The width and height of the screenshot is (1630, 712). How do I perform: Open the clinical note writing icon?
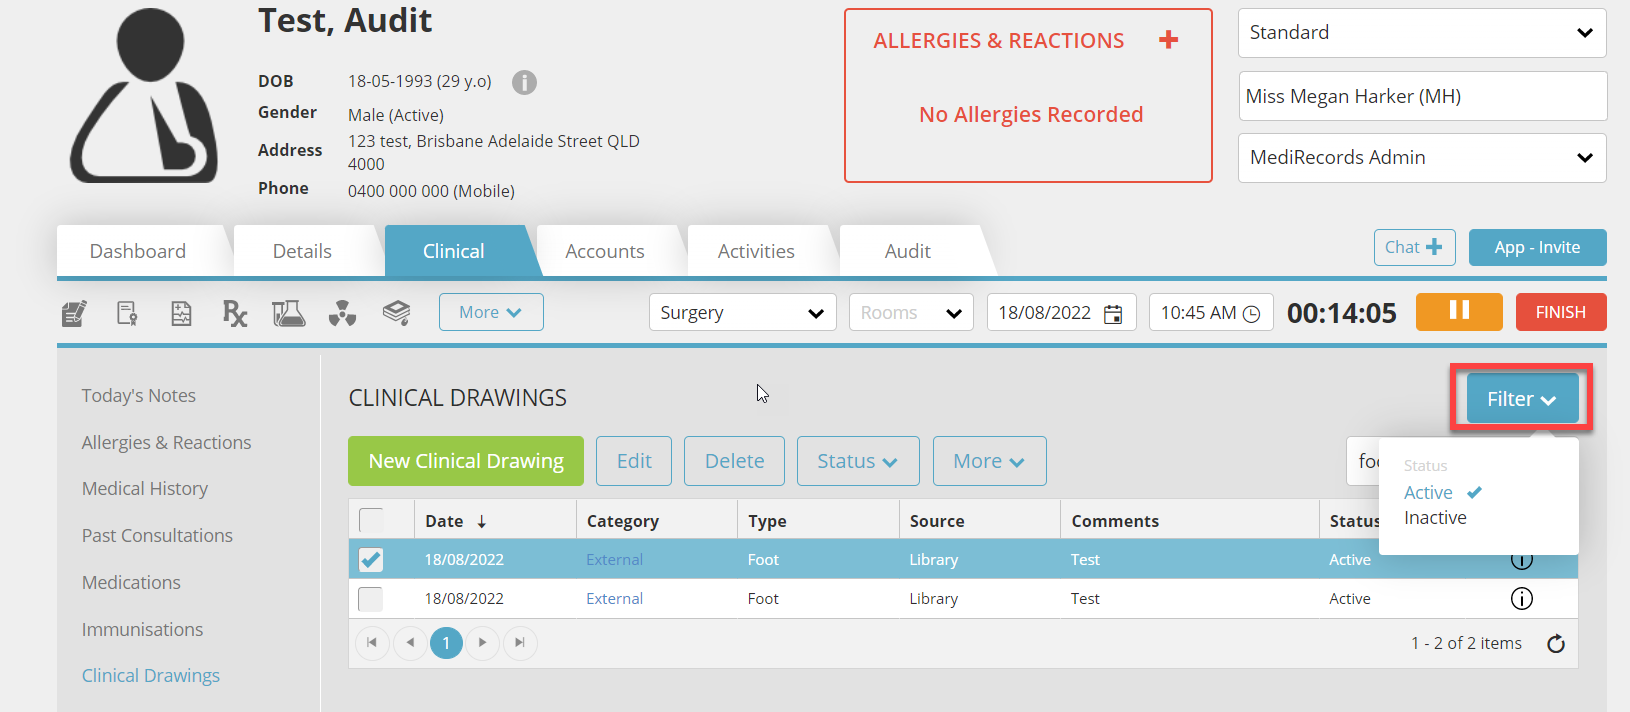pyautogui.click(x=74, y=314)
